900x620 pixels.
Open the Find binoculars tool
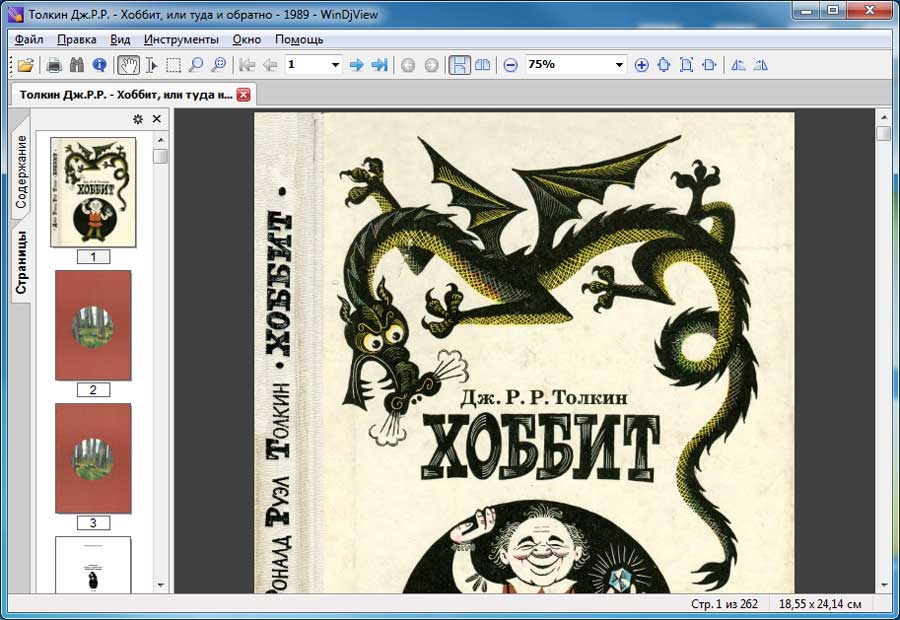tap(76, 65)
